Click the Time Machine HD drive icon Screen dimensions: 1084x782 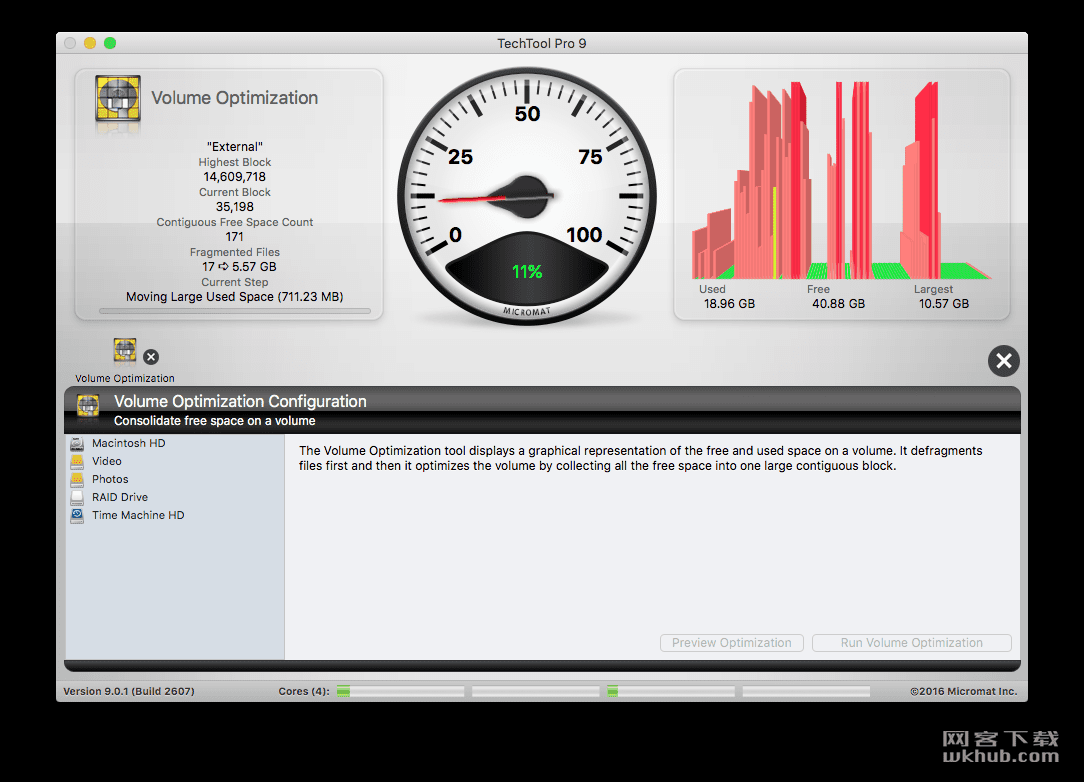pyautogui.click(x=77, y=515)
